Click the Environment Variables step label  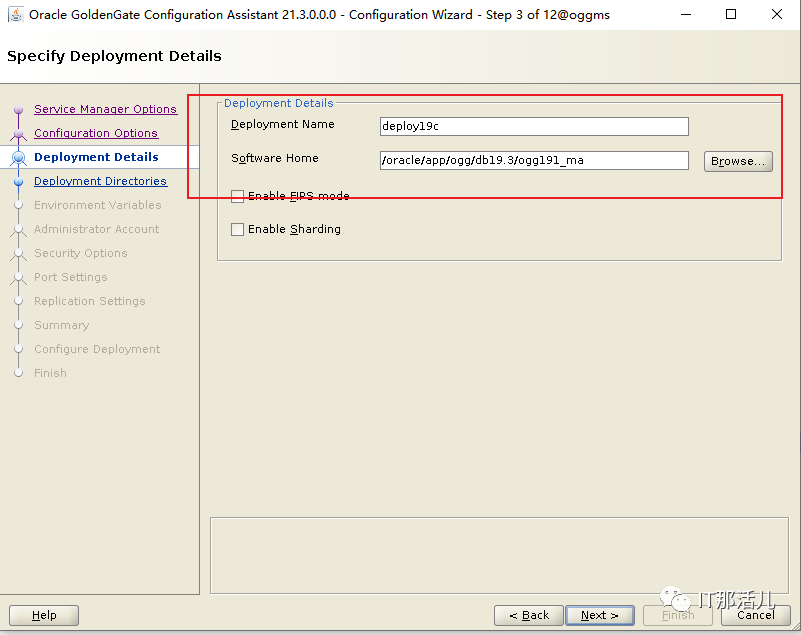pos(98,205)
